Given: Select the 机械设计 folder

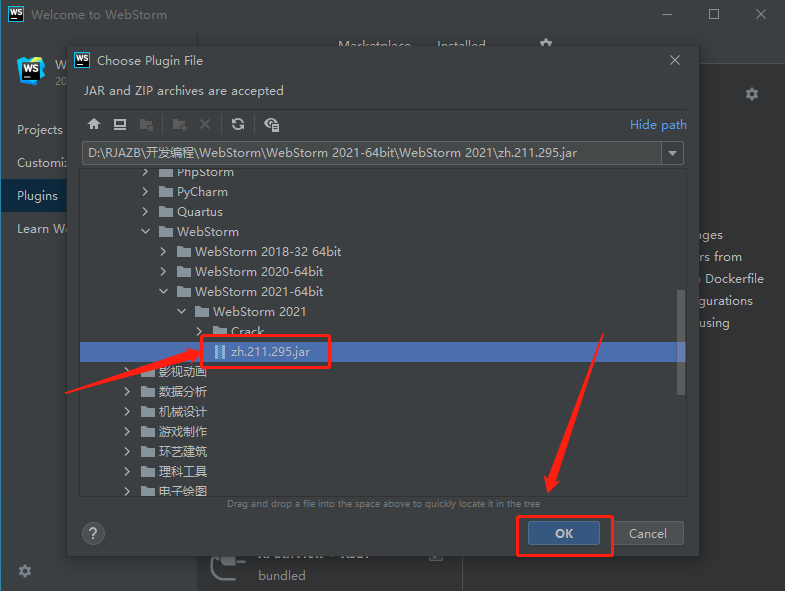Looking at the screenshot, I should 382,412.
